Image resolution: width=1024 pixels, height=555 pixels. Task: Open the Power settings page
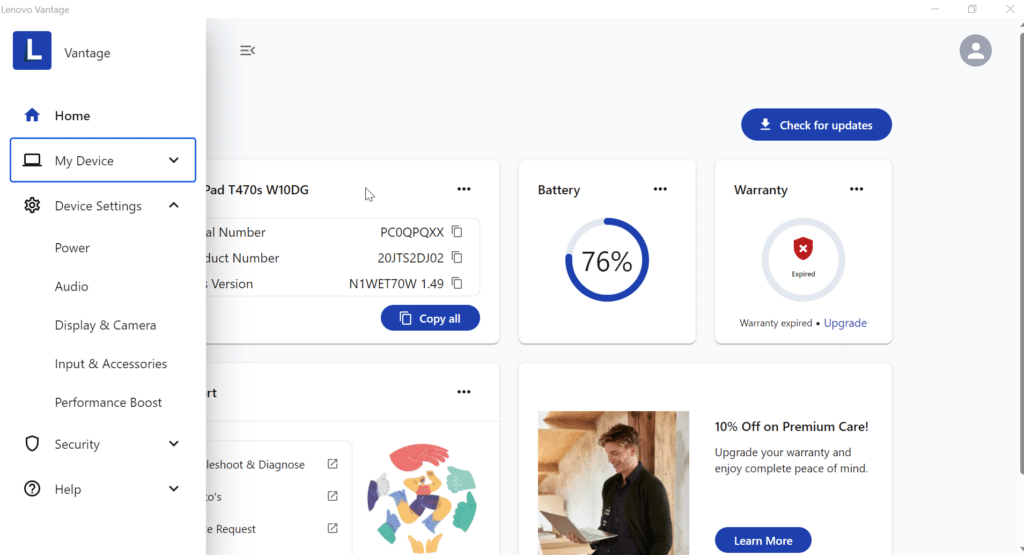click(x=72, y=248)
